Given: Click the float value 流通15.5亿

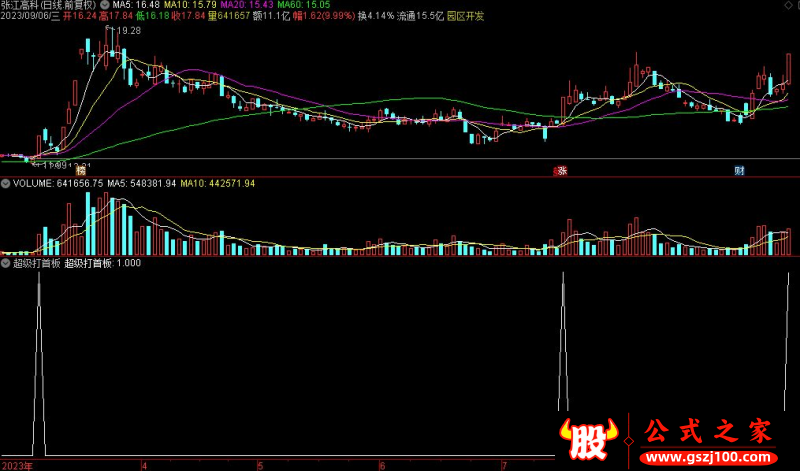Looking at the screenshot, I should click(420, 16).
